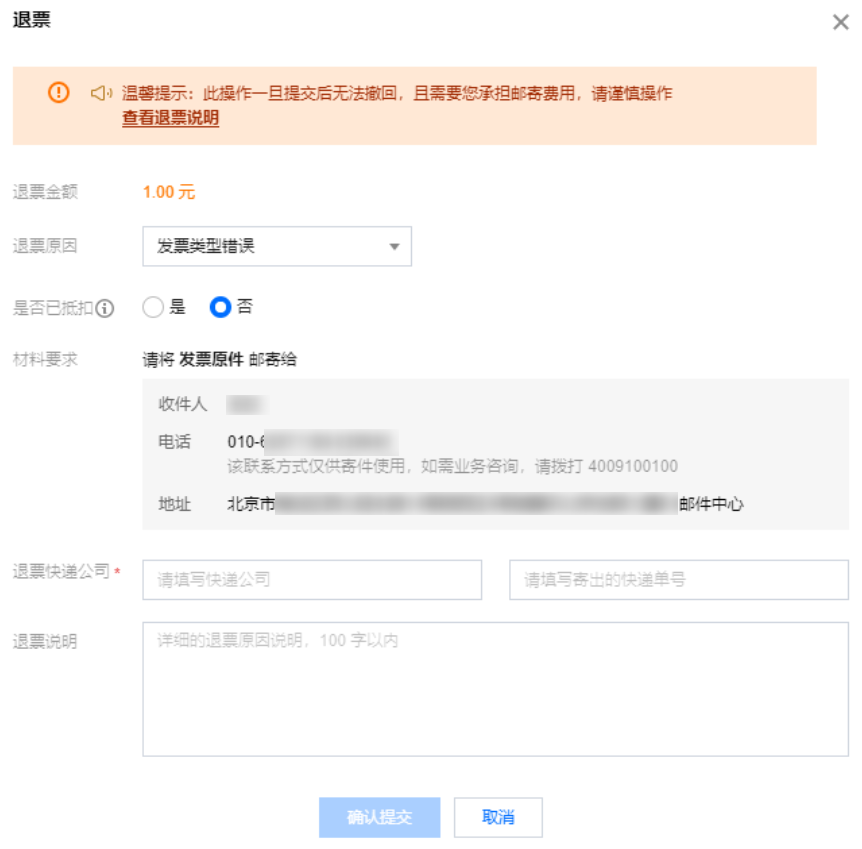
Task: Click the phone number starting 010
Action: pos(308,441)
